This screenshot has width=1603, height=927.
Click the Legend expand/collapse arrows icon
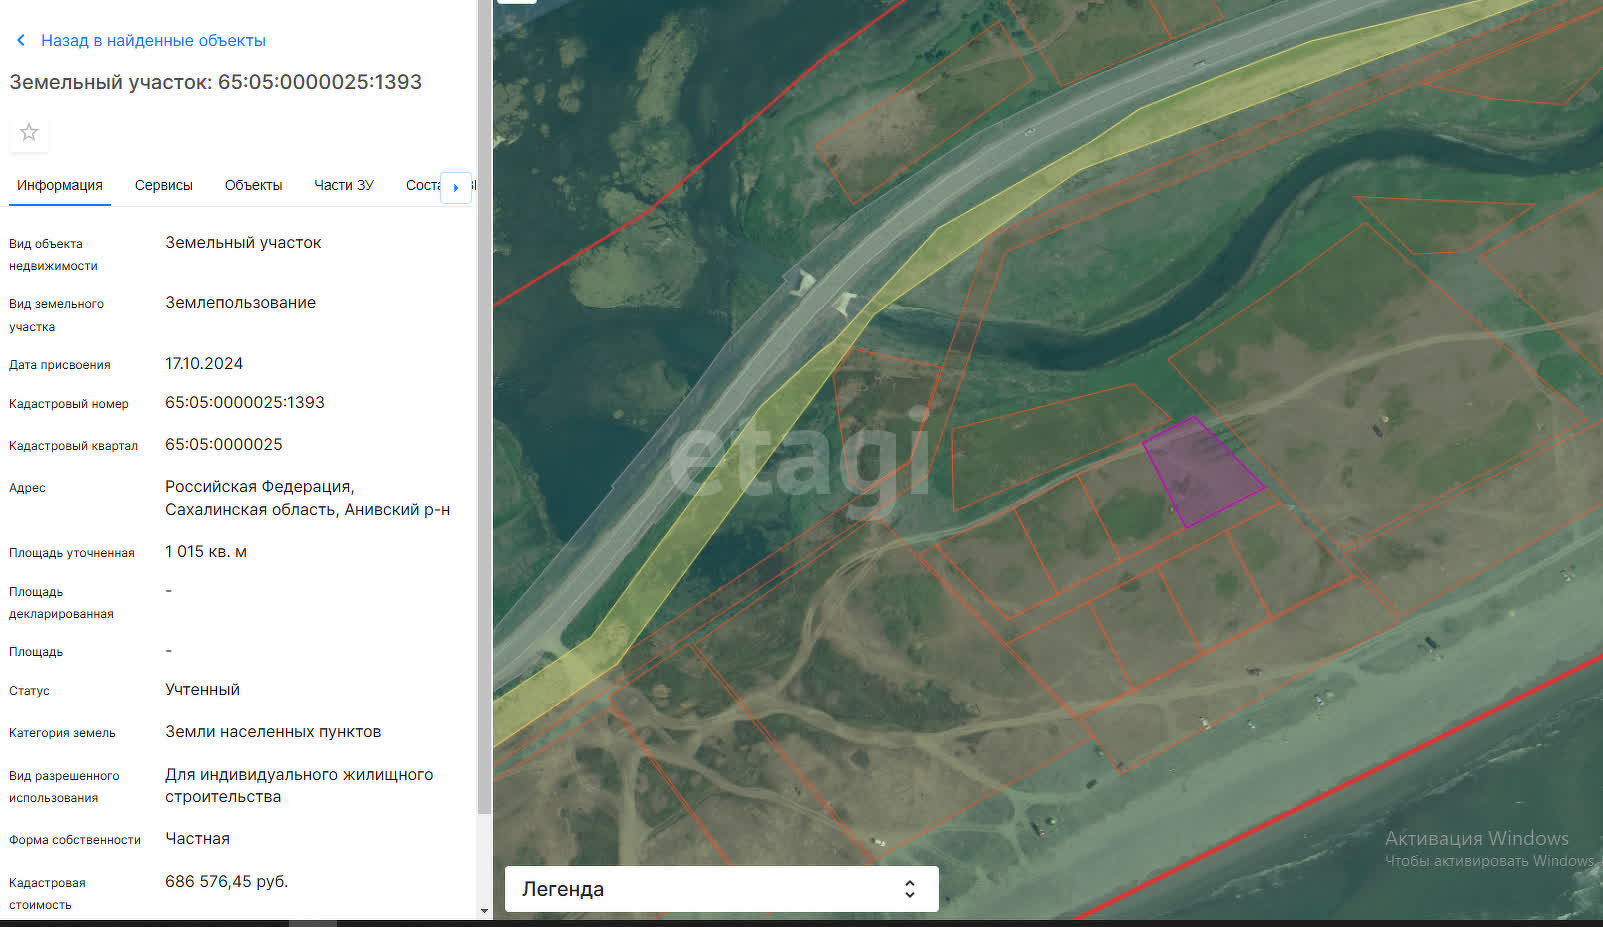pos(909,889)
